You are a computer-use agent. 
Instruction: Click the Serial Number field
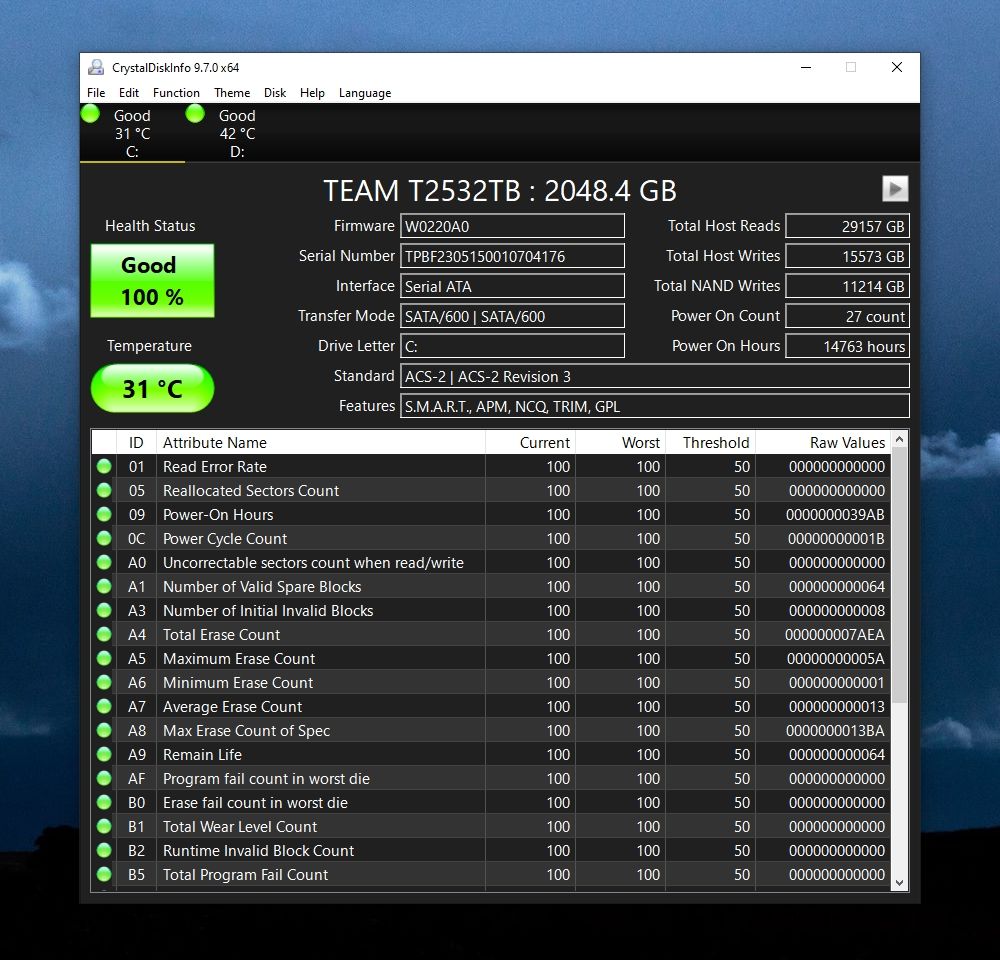coord(512,256)
